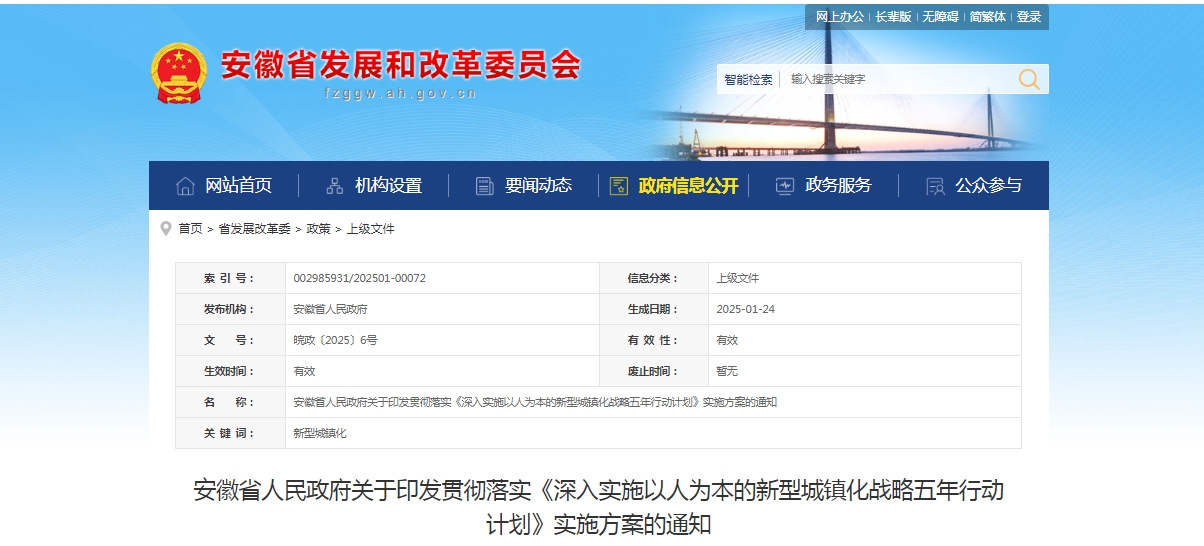
Task: Switch to 长辈版 elder mode
Action: click(893, 17)
